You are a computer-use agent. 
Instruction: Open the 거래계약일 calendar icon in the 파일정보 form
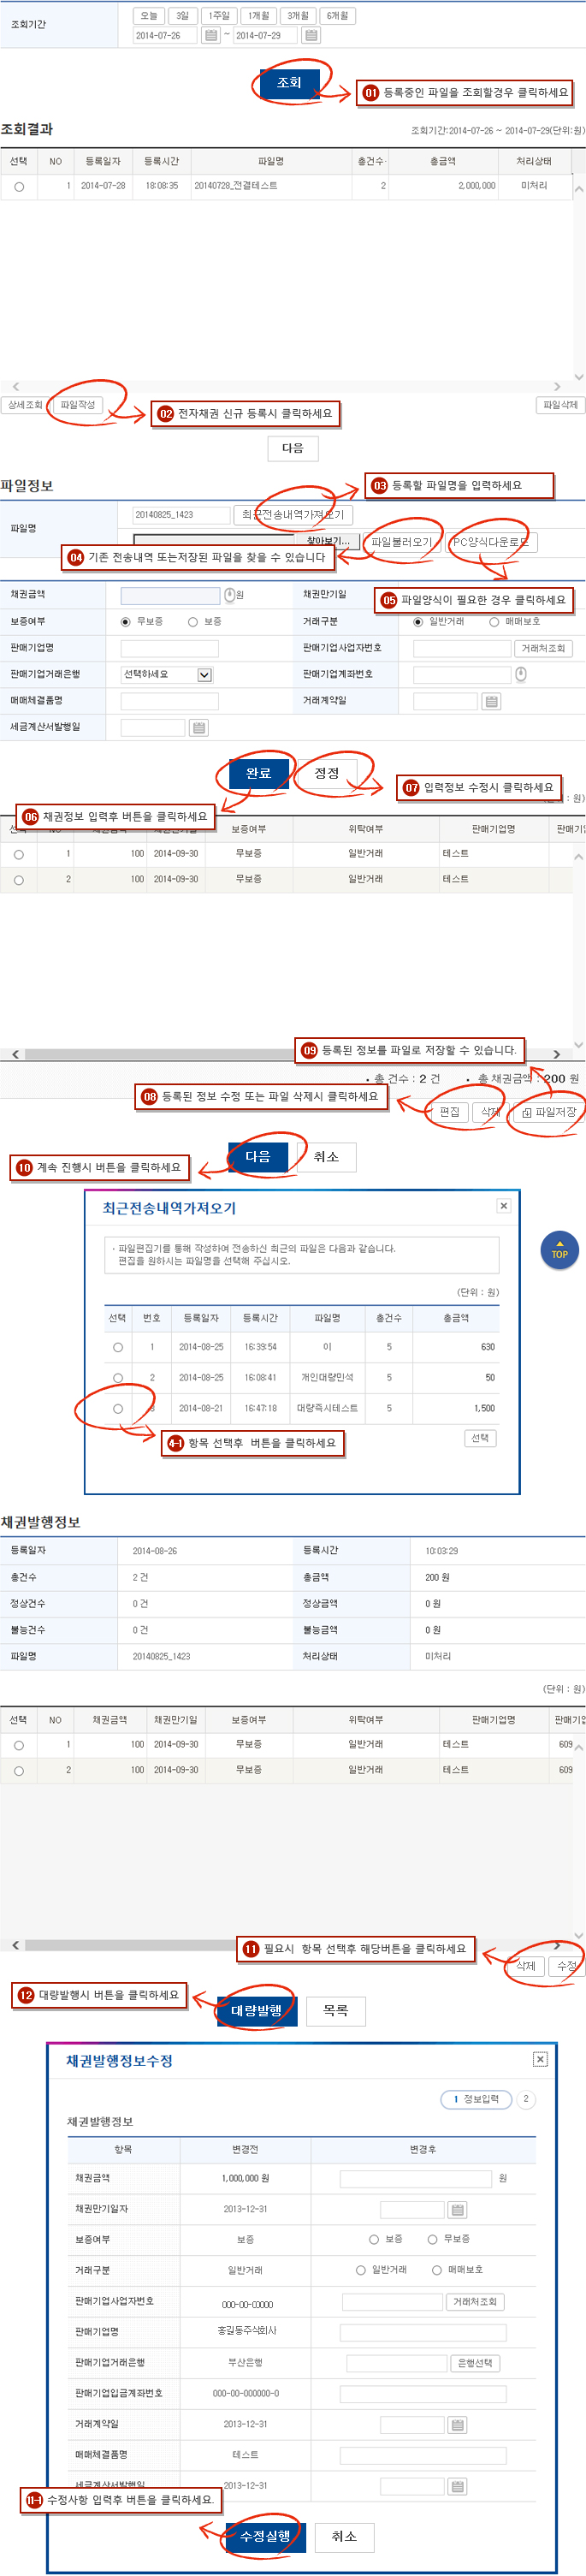tap(491, 701)
